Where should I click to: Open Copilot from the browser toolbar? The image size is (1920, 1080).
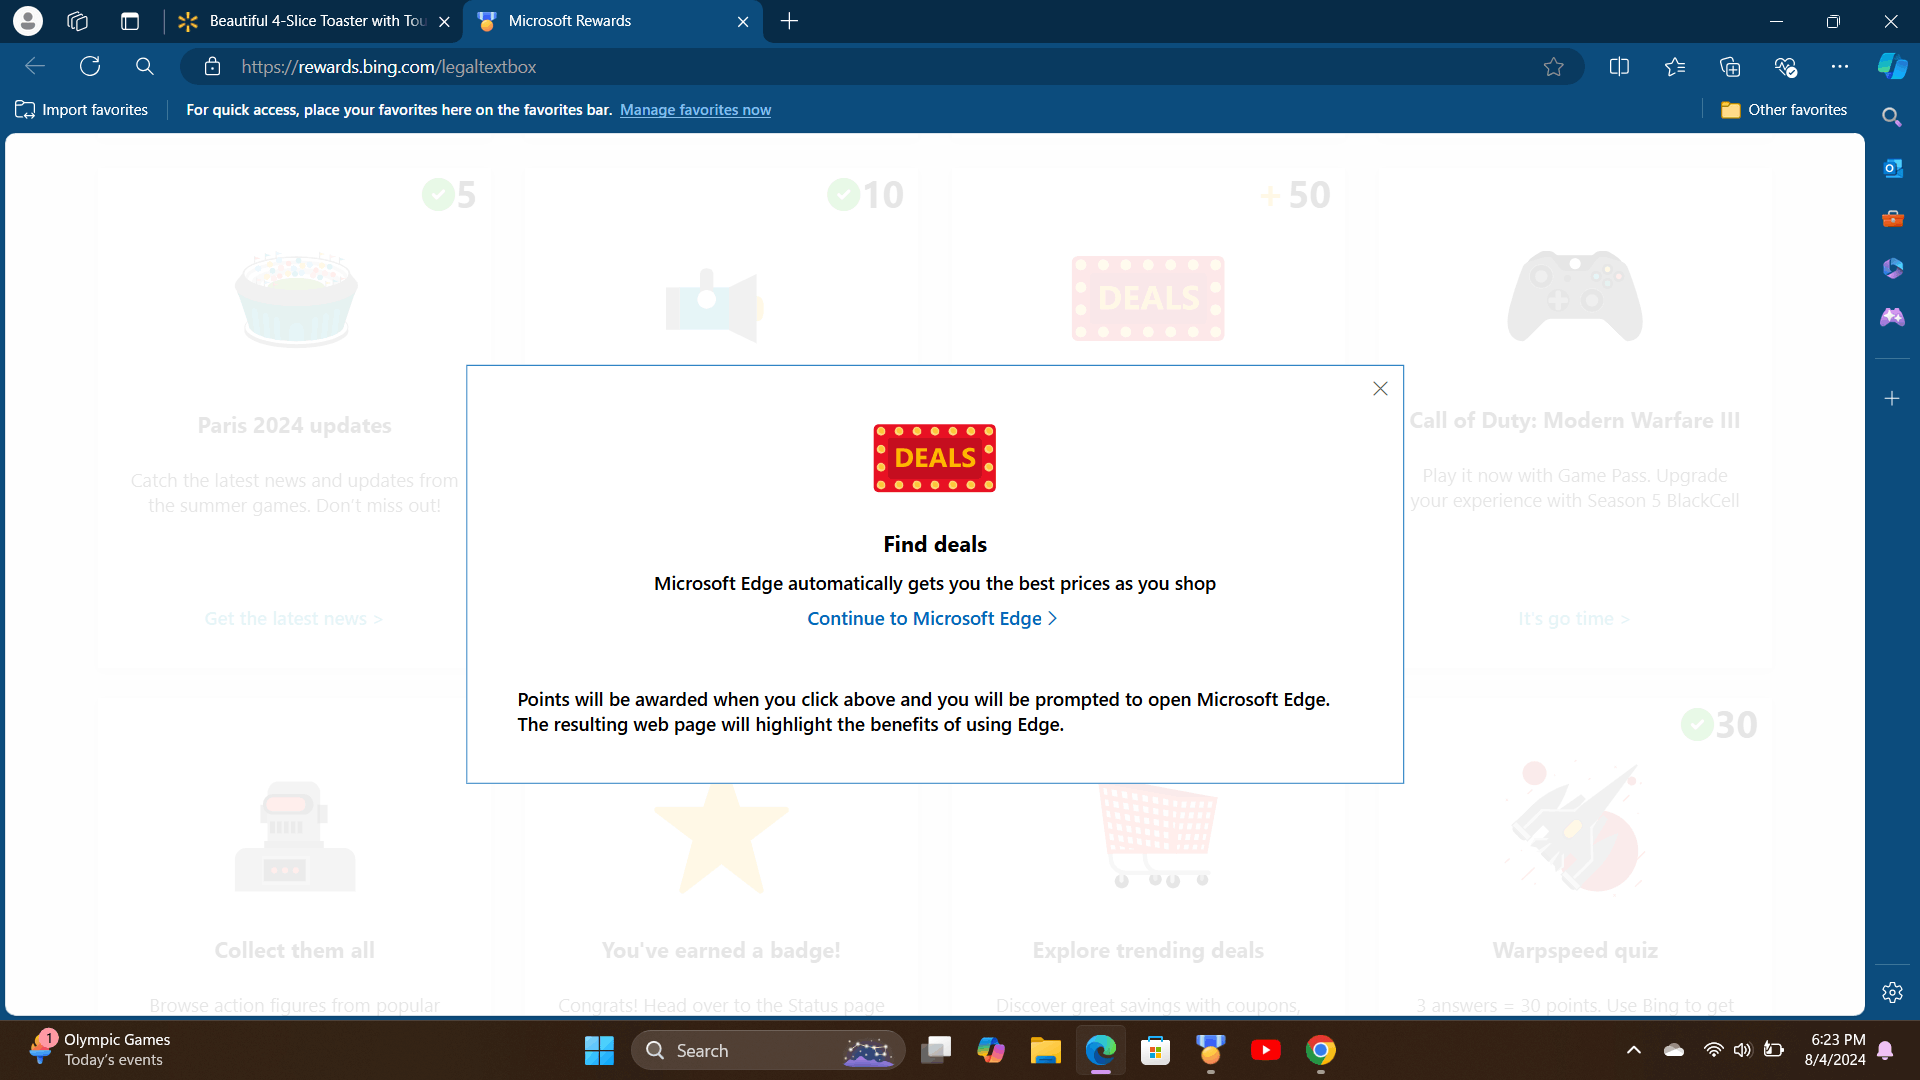point(1891,66)
